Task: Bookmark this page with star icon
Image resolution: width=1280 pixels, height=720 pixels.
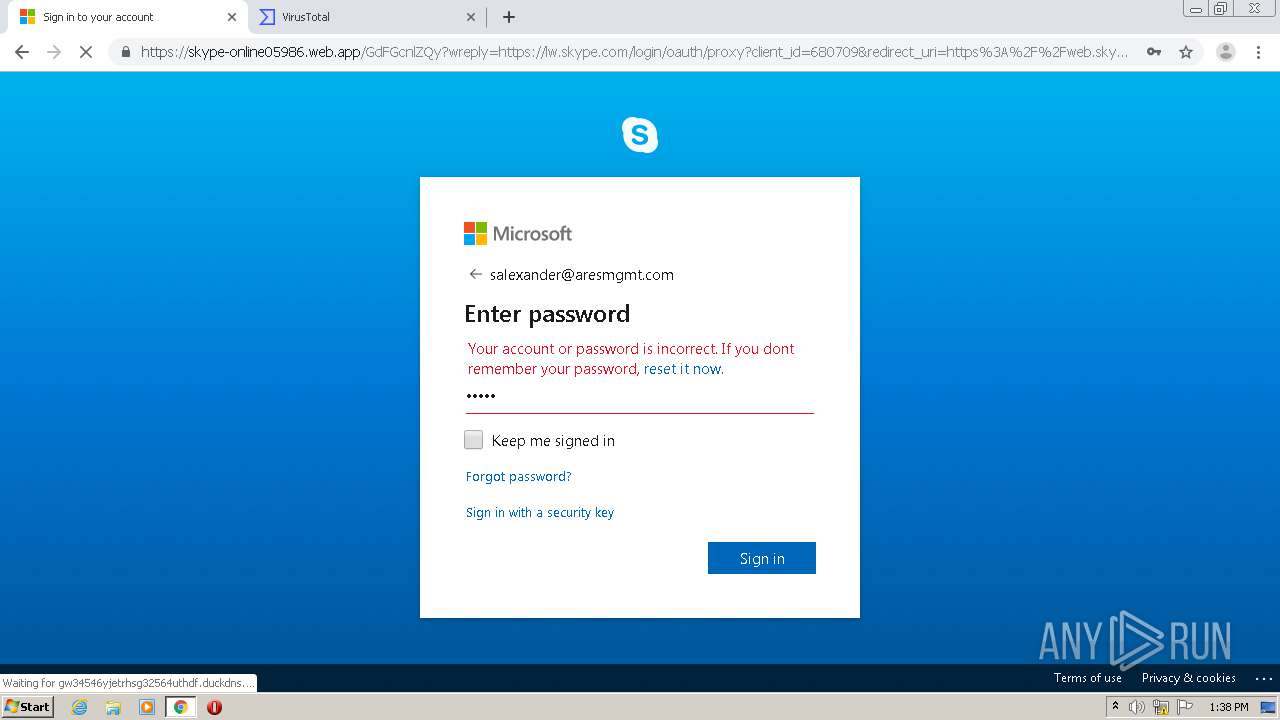Action: (x=1186, y=52)
